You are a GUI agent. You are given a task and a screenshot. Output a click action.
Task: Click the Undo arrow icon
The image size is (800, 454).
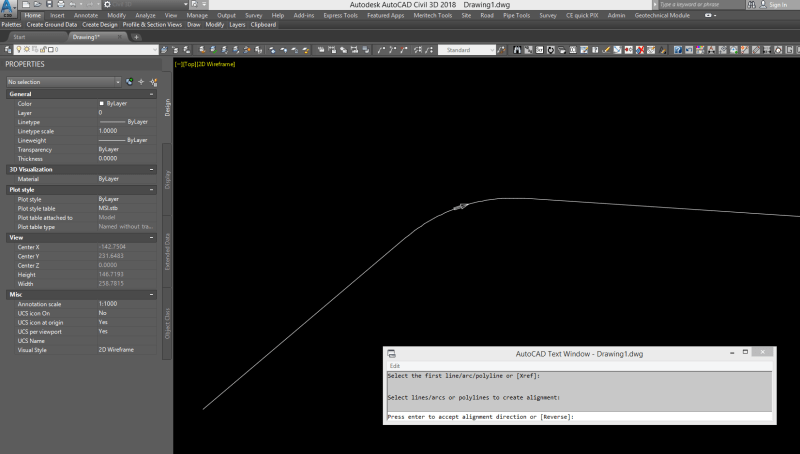pos(72,5)
